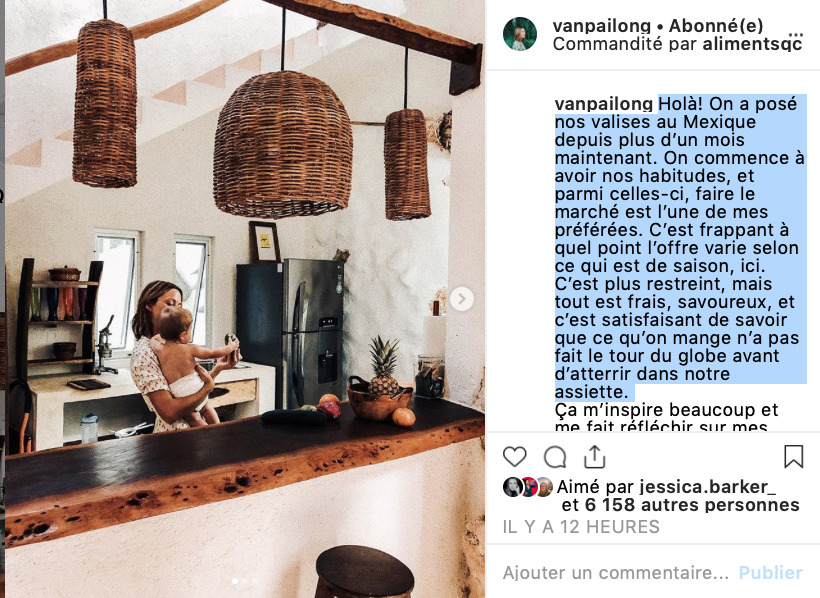Save post with bookmark icon

point(793,456)
